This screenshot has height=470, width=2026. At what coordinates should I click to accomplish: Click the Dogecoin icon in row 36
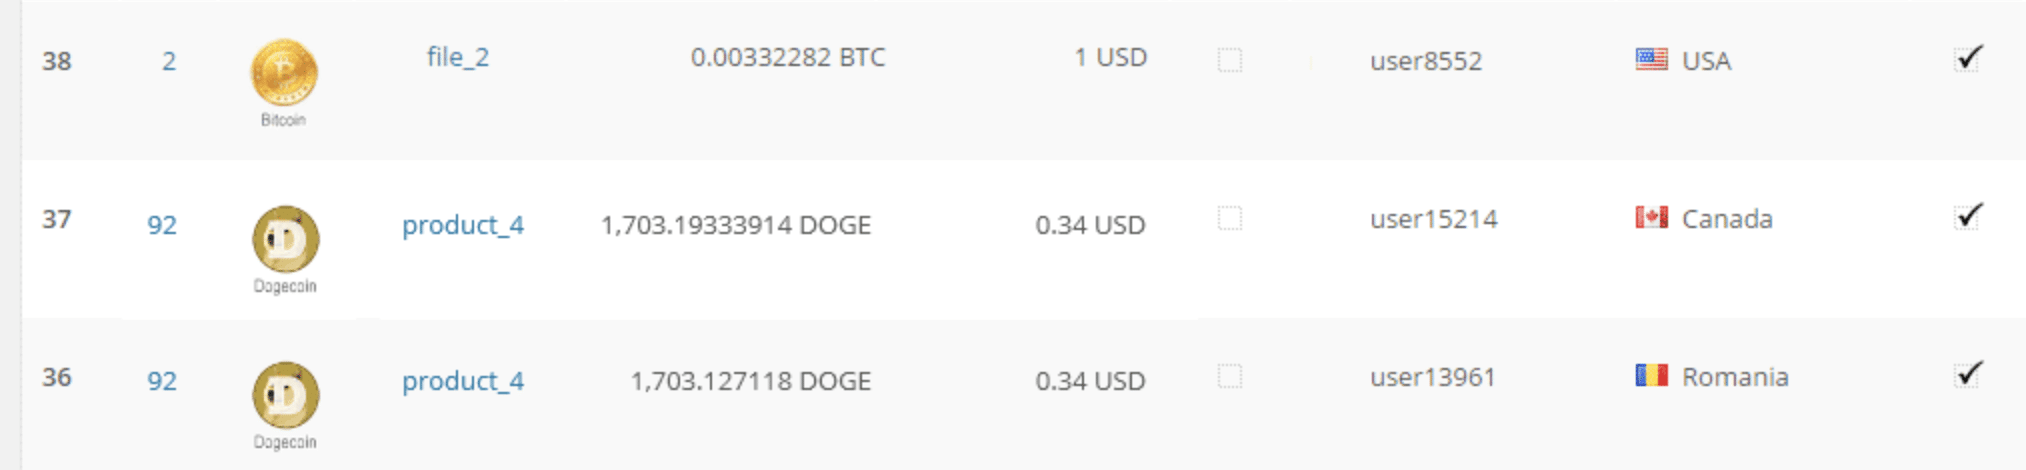(x=285, y=395)
